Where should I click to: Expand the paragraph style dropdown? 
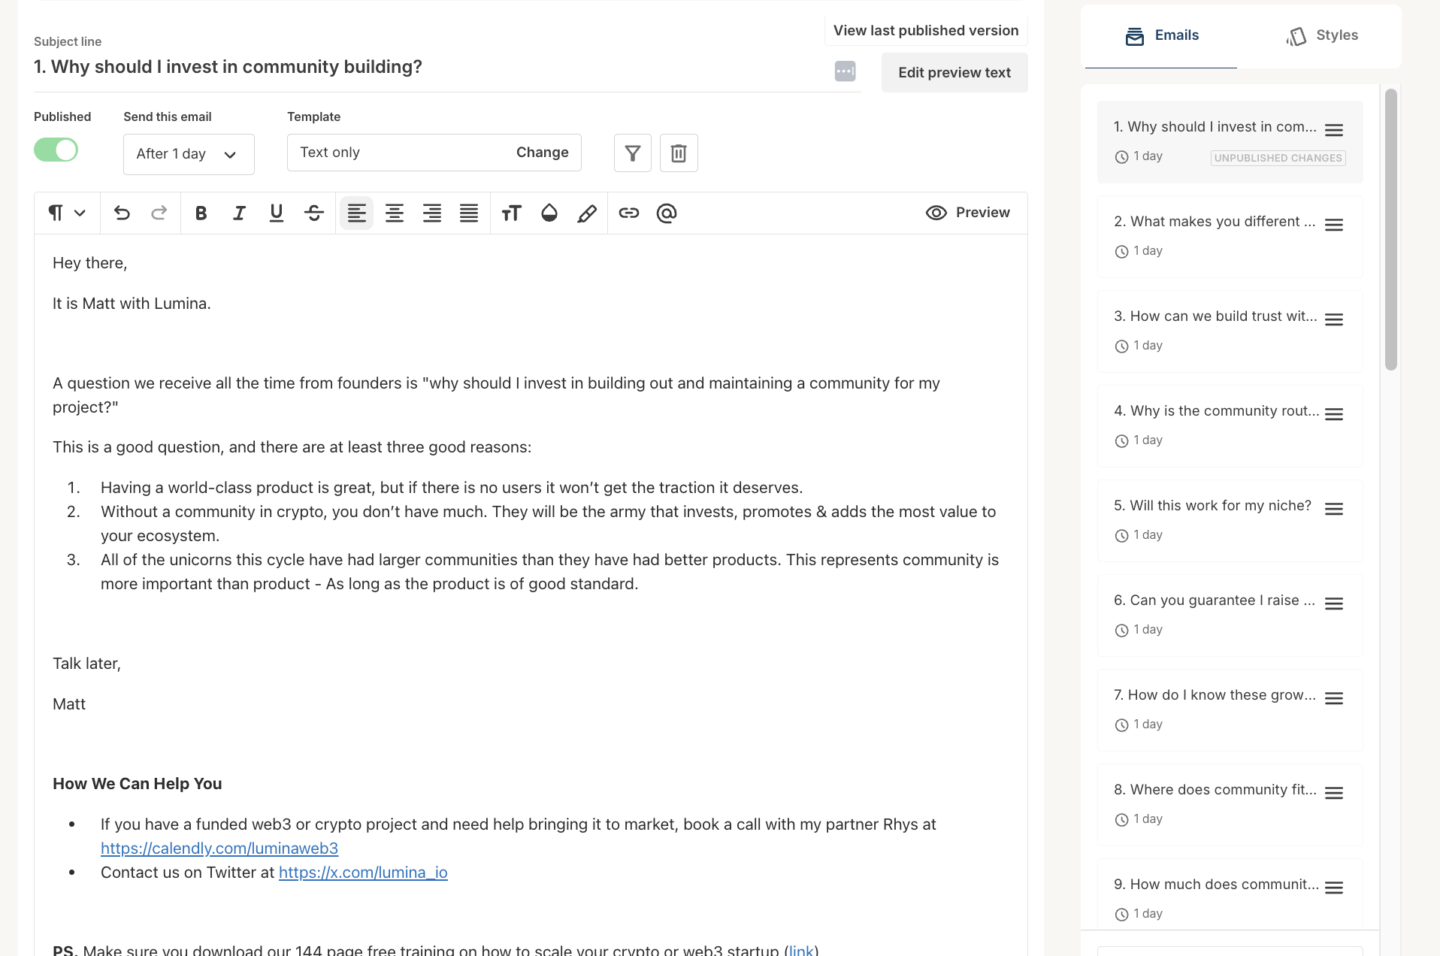click(67, 213)
